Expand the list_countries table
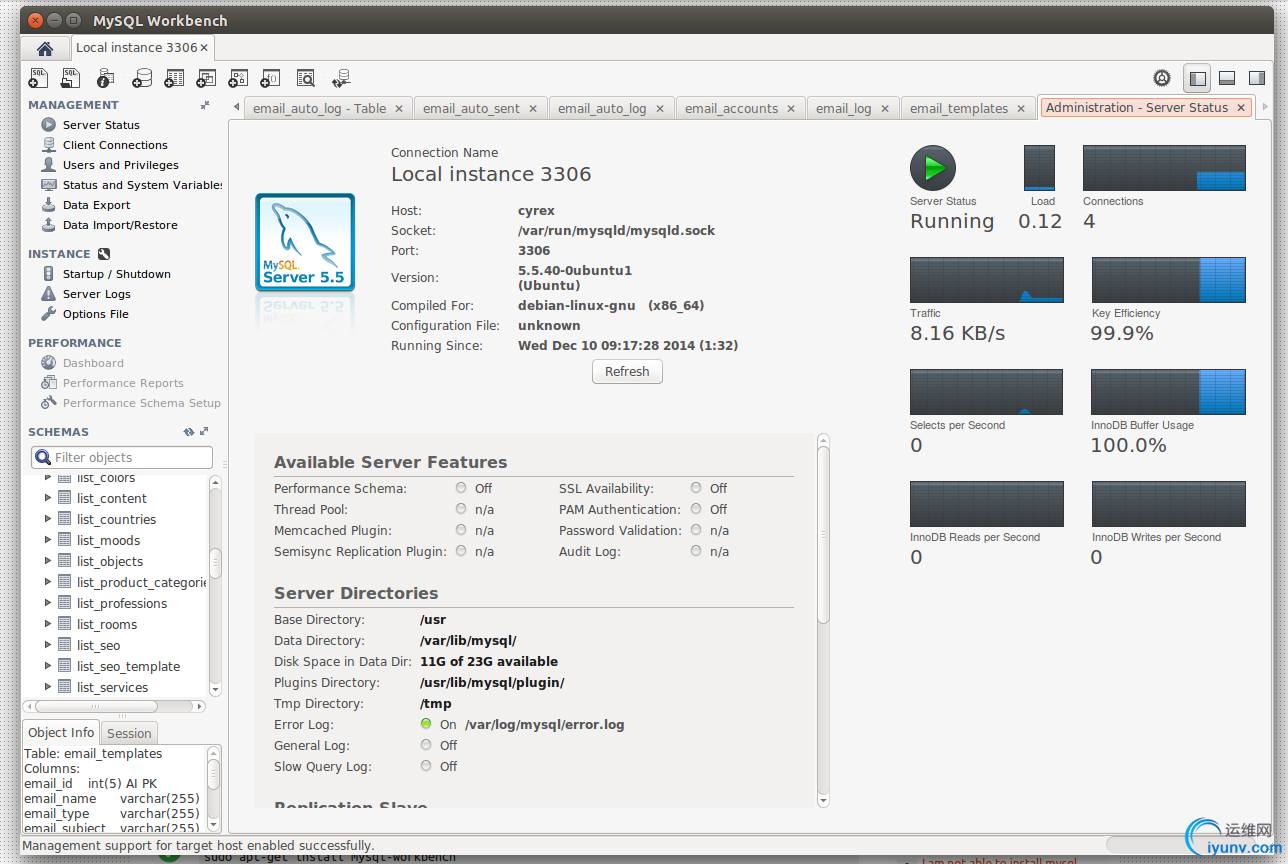The width and height of the screenshot is (1288, 864). click(47, 519)
